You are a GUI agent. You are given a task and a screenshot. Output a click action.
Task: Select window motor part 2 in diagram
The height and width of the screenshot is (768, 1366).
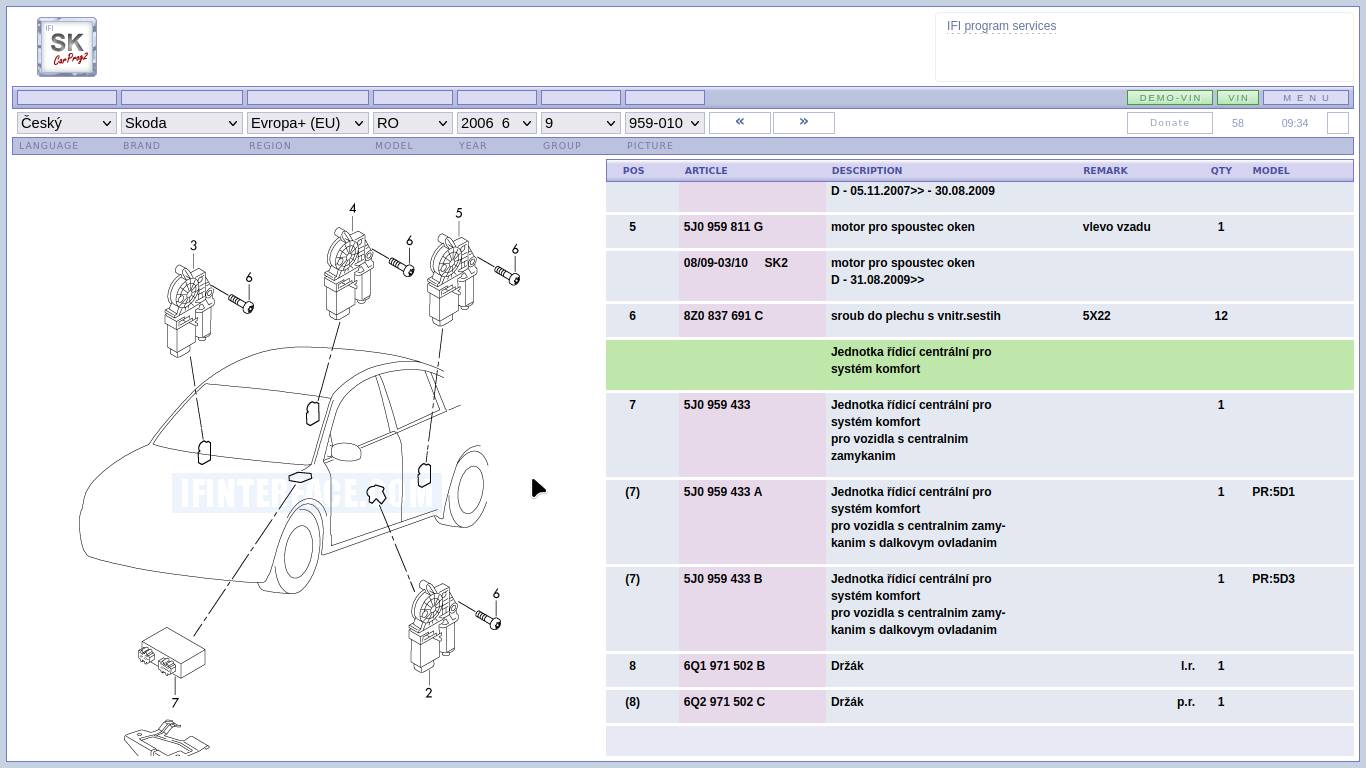tap(433, 625)
